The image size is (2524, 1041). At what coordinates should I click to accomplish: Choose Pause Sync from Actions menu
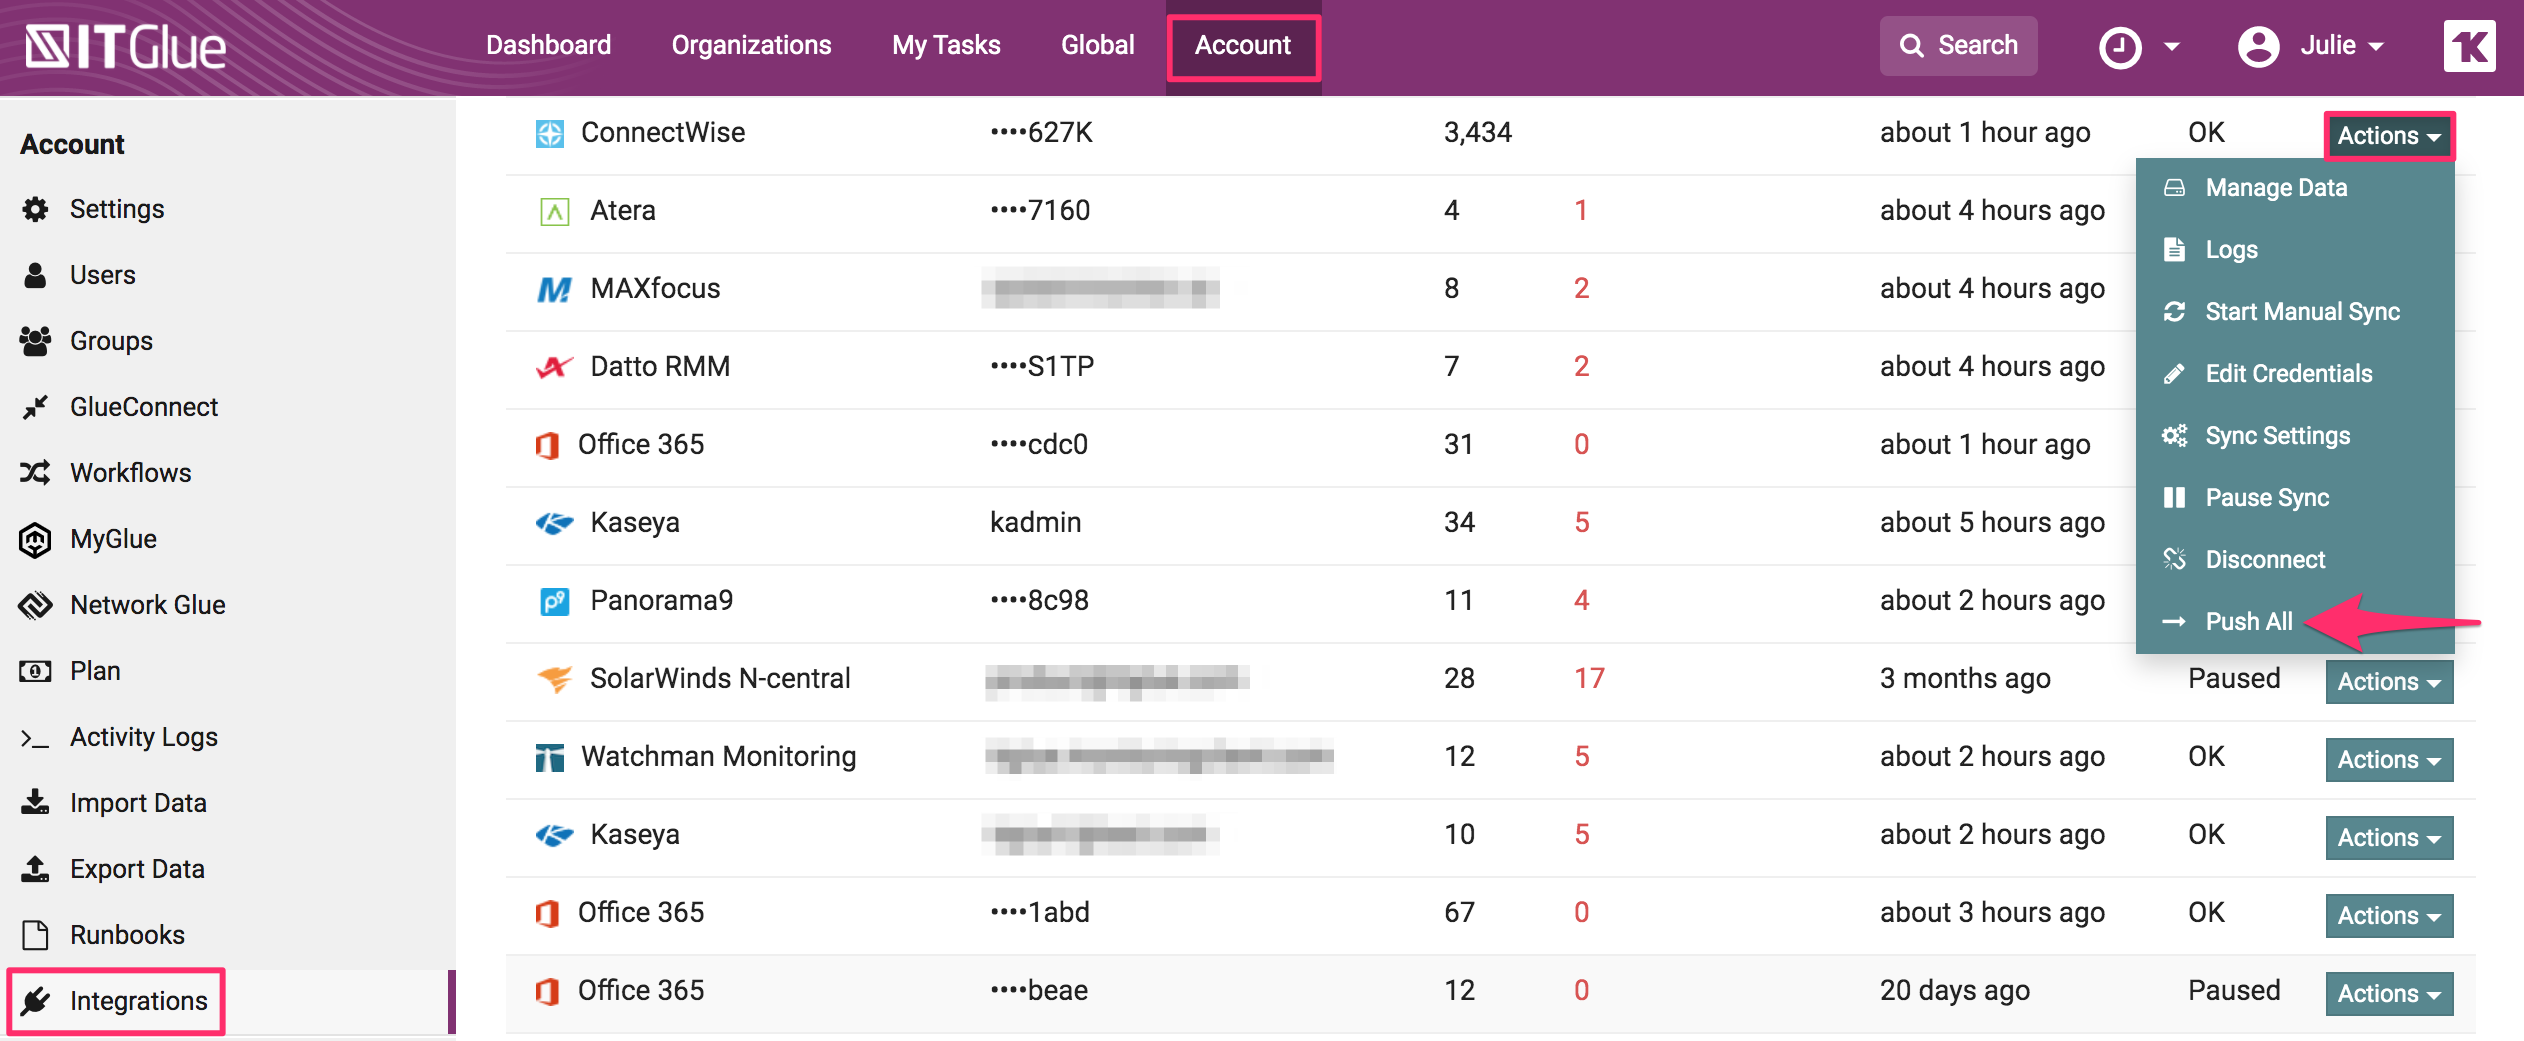[x=2266, y=498]
